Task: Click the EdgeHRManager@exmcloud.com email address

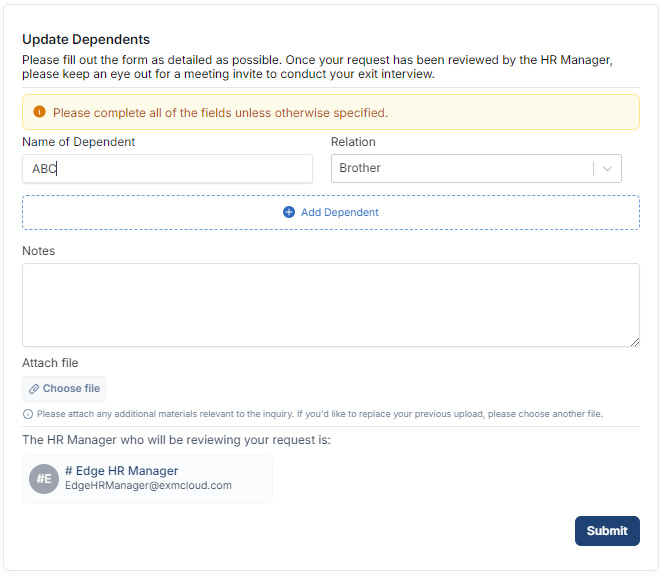Action: coord(148,486)
